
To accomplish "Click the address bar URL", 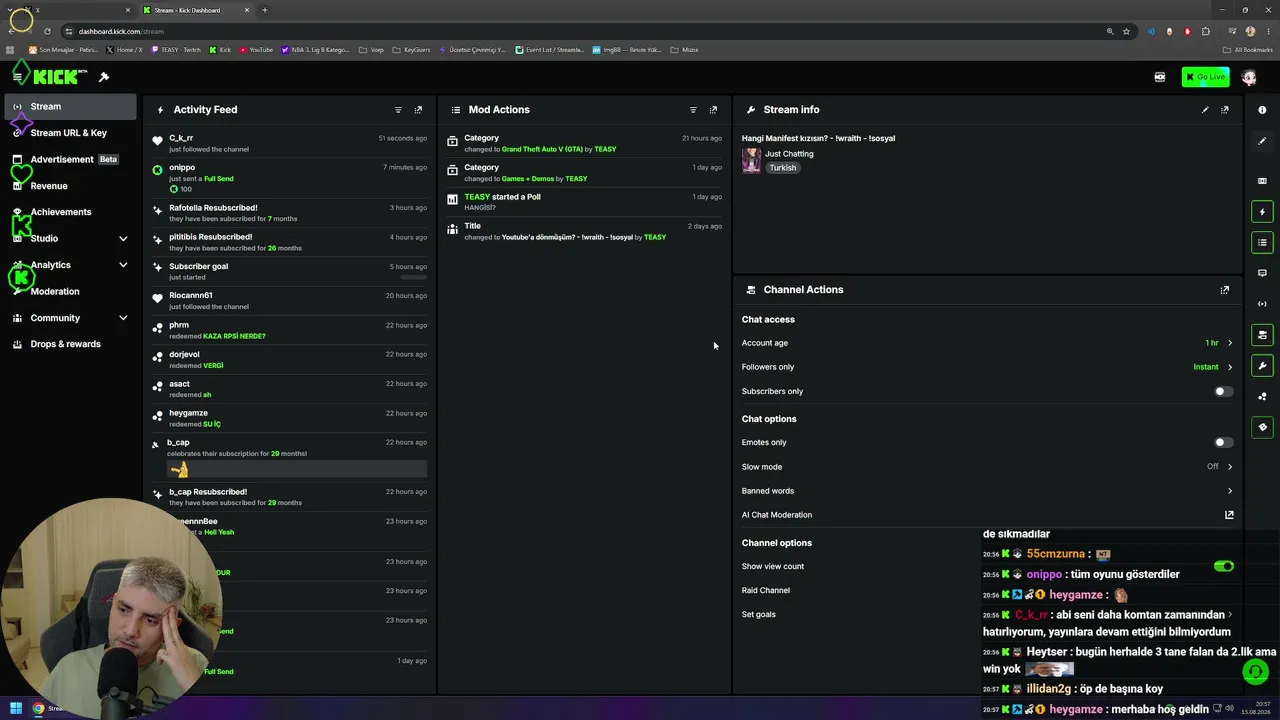I will (x=121, y=31).
